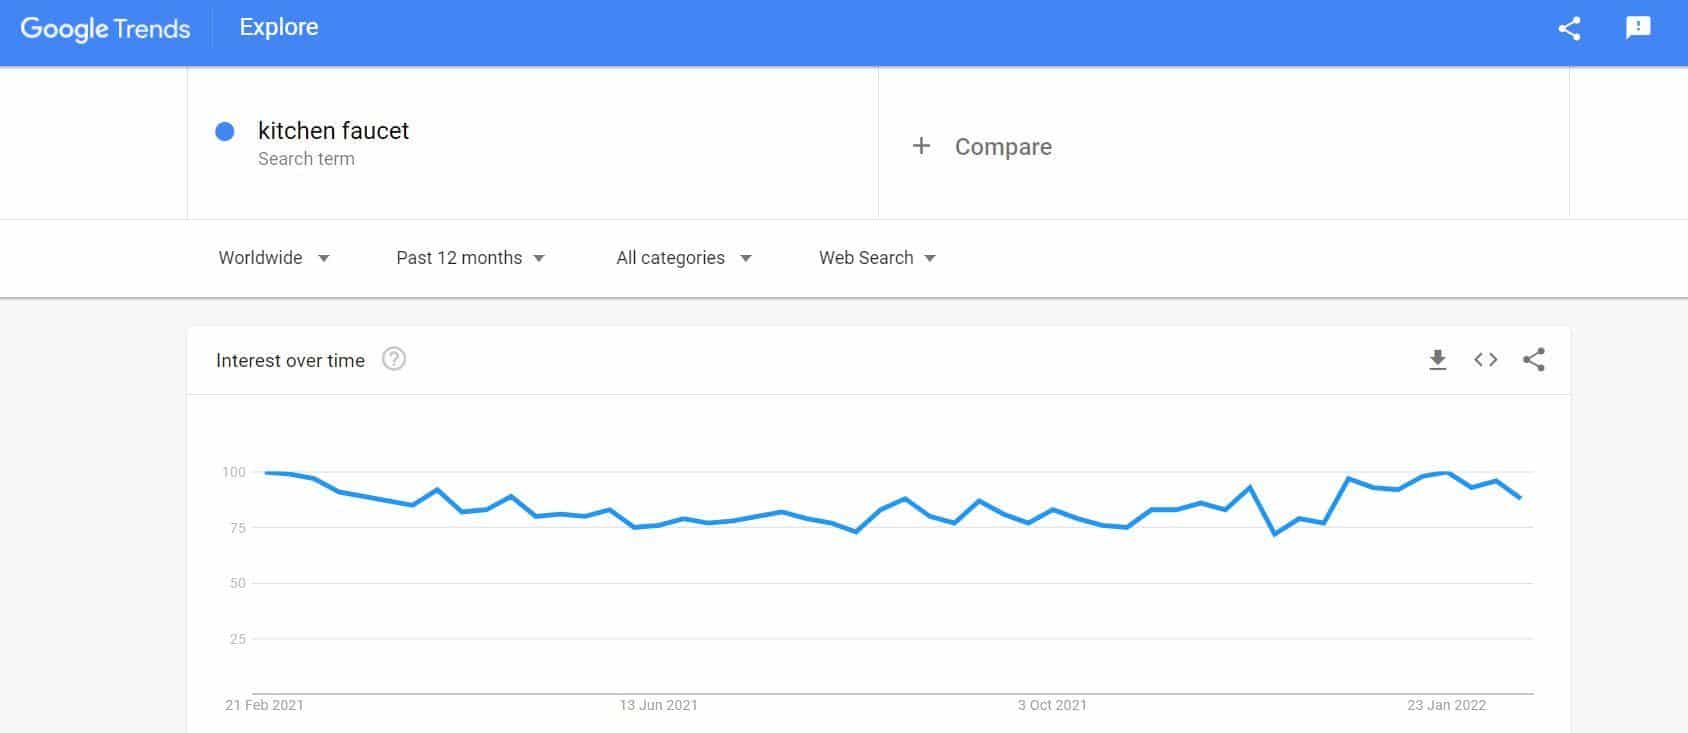The height and width of the screenshot is (733, 1688).
Task: Expand the Worldwide region dropdown
Action: point(274,258)
